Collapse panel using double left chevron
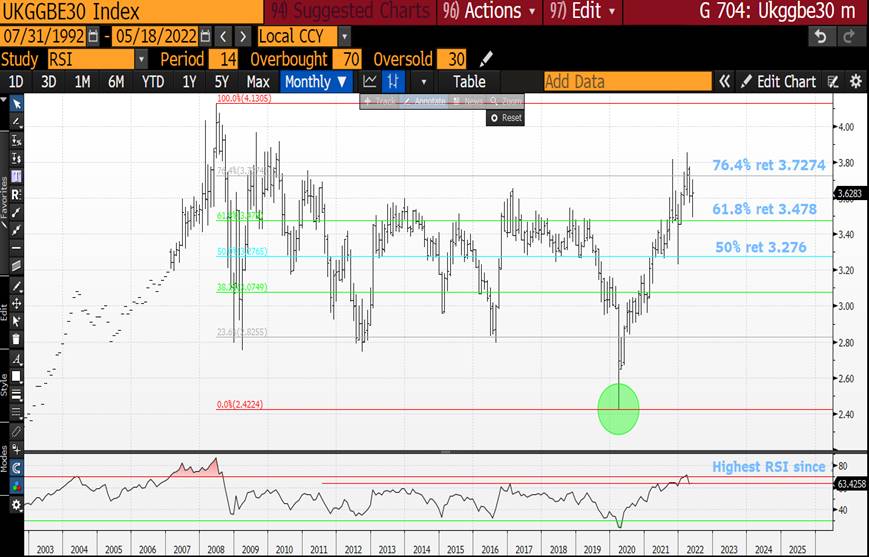869x557 pixels. 724,82
